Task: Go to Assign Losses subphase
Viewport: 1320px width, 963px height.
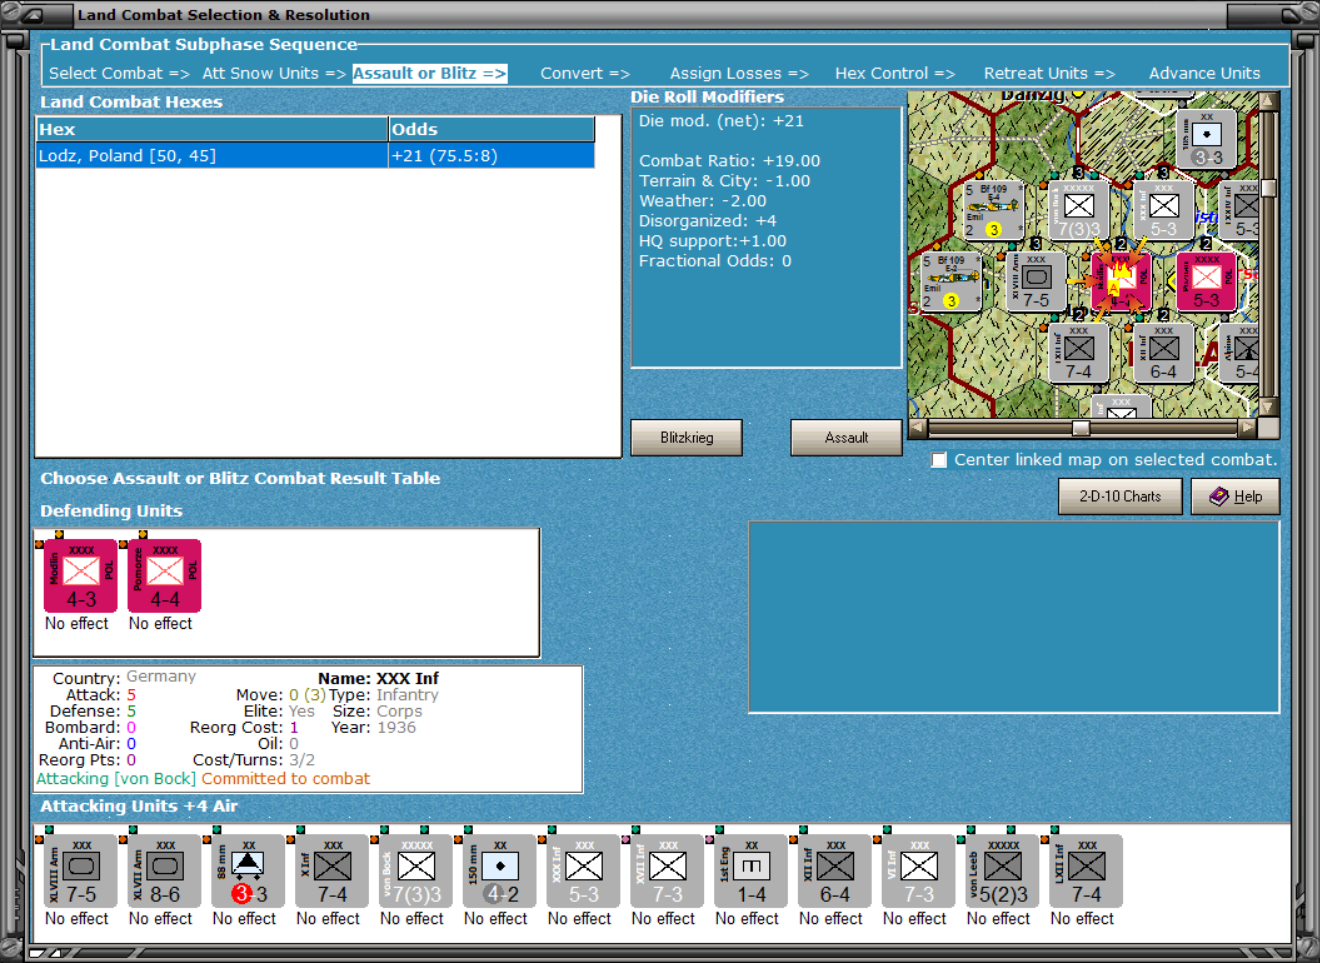Action: [739, 73]
